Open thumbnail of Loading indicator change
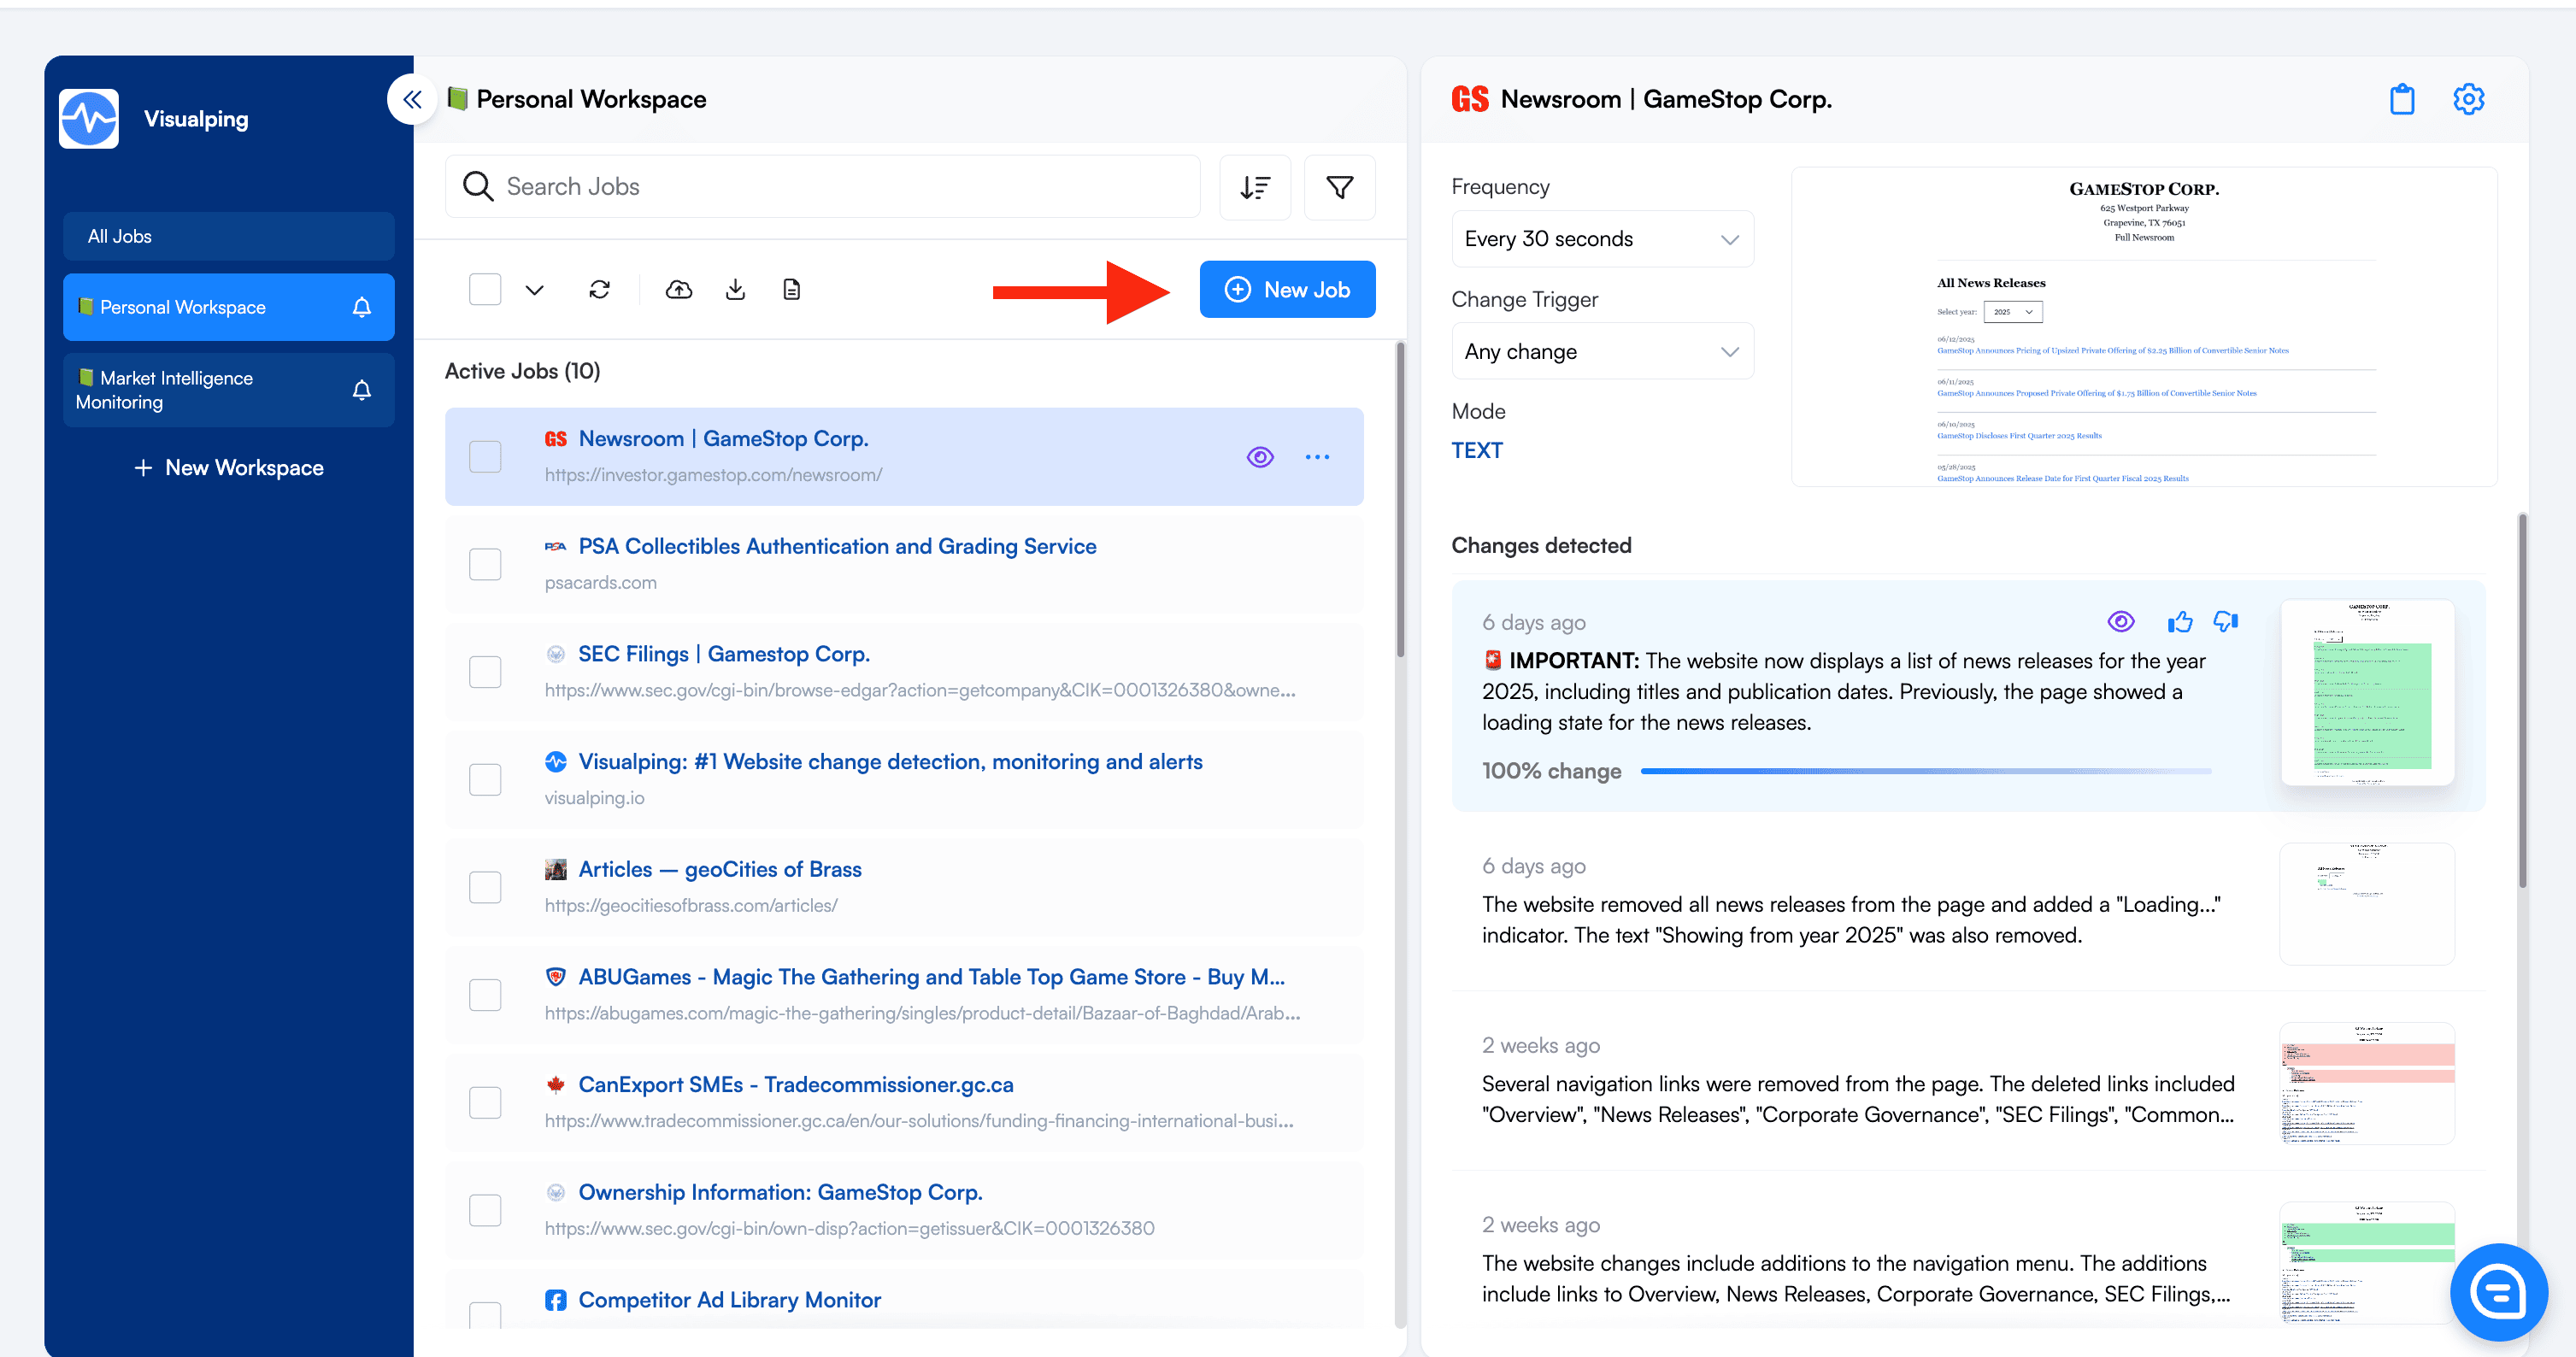Image resolution: width=2576 pixels, height=1357 pixels. point(2367,904)
